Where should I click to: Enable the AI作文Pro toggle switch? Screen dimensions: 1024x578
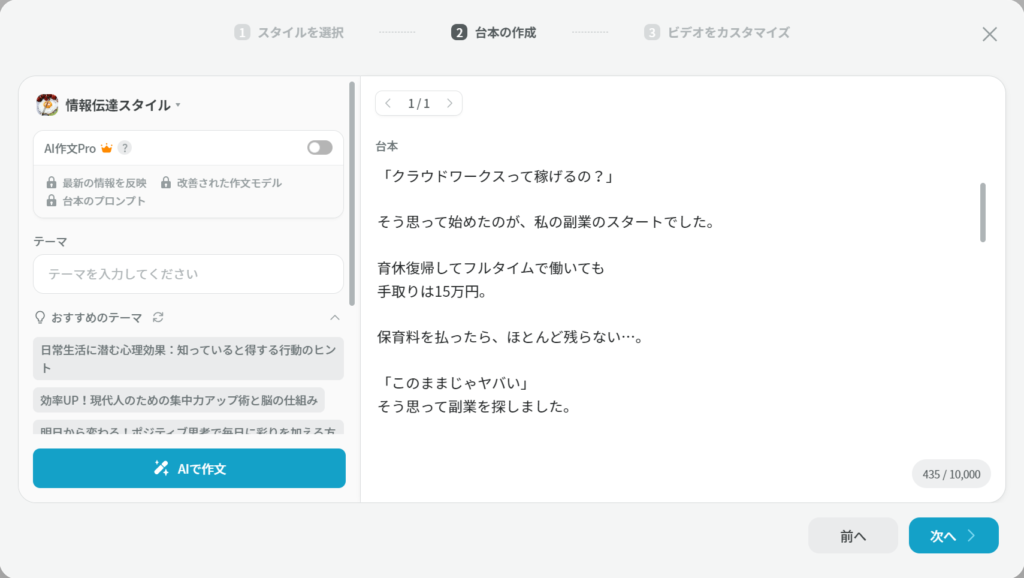[320, 148]
